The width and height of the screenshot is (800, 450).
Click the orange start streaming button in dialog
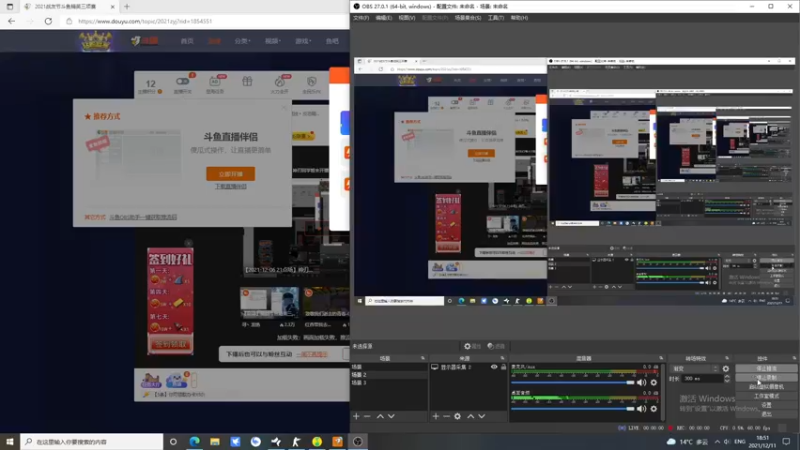pos(231,173)
